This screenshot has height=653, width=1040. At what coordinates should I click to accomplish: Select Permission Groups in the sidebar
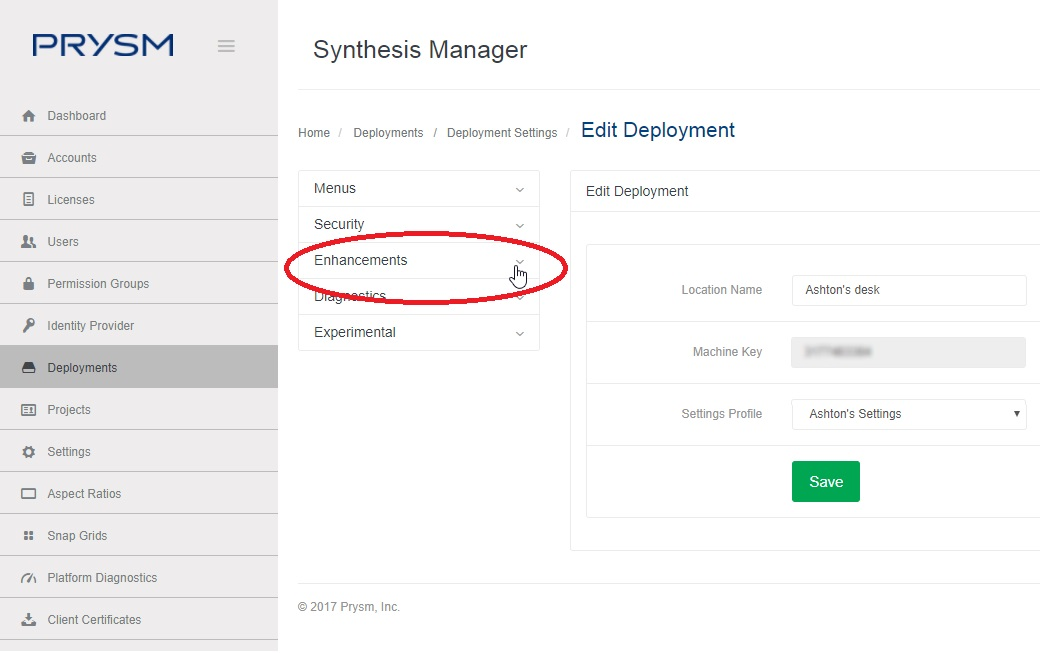coord(139,283)
